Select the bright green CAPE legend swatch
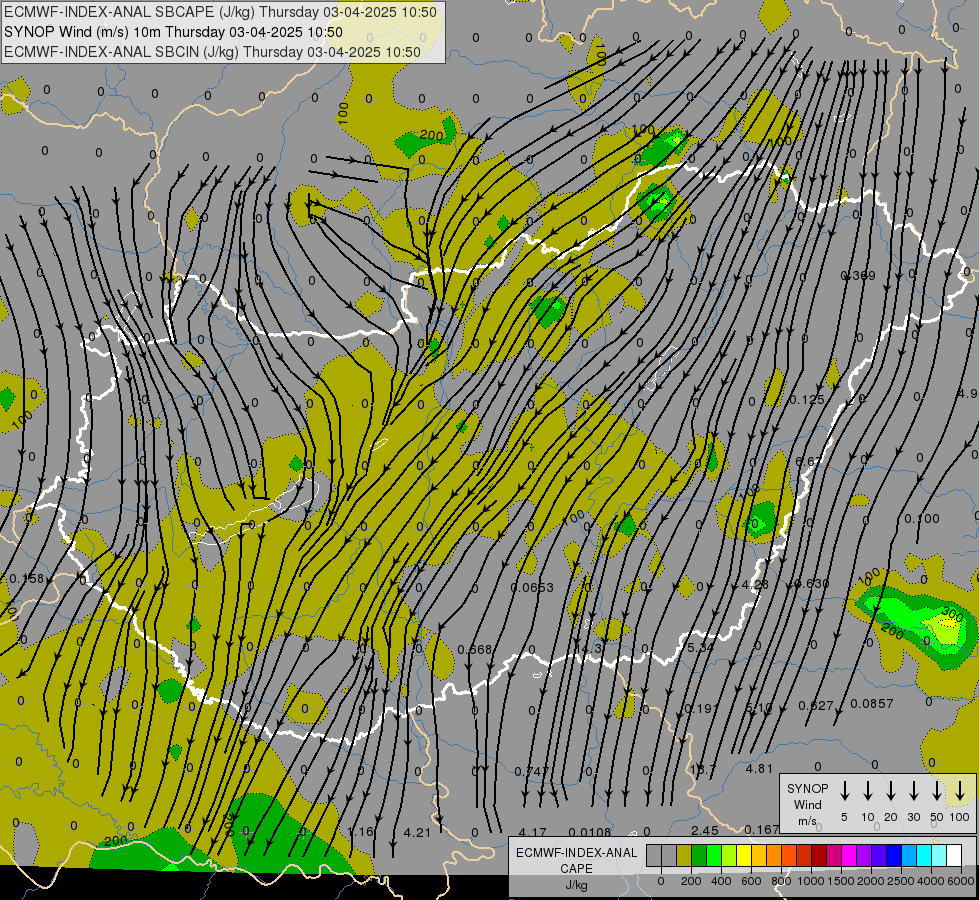The width and height of the screenshot is (979, 900). pos(714,856)
